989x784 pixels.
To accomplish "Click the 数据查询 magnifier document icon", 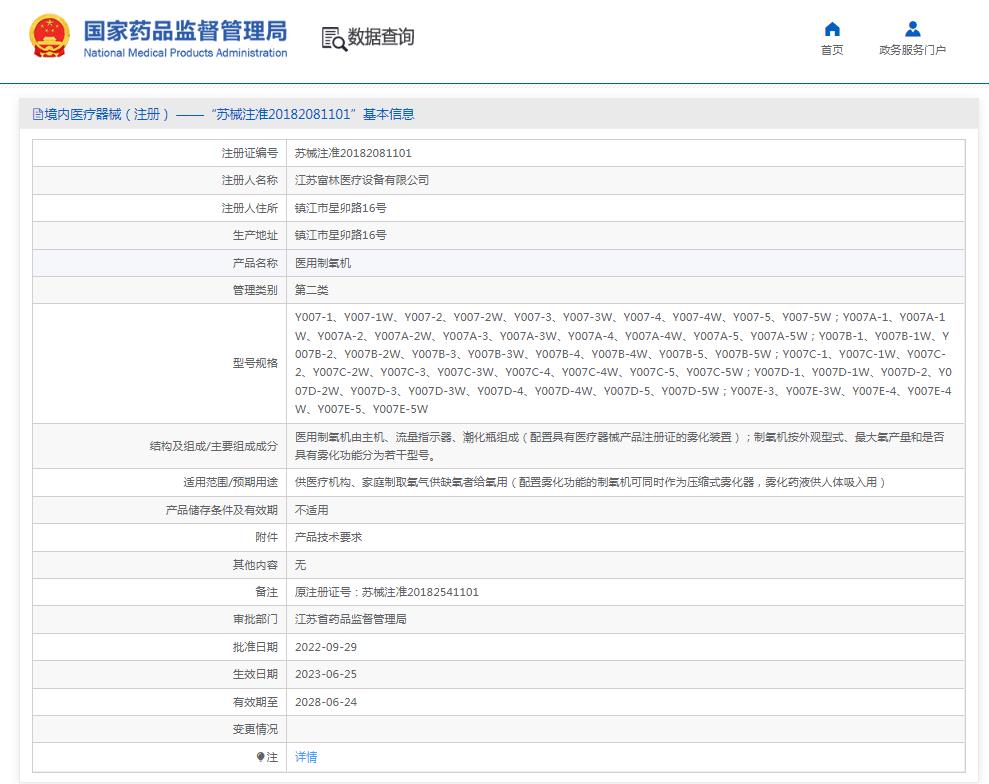I will coord(333,38).
